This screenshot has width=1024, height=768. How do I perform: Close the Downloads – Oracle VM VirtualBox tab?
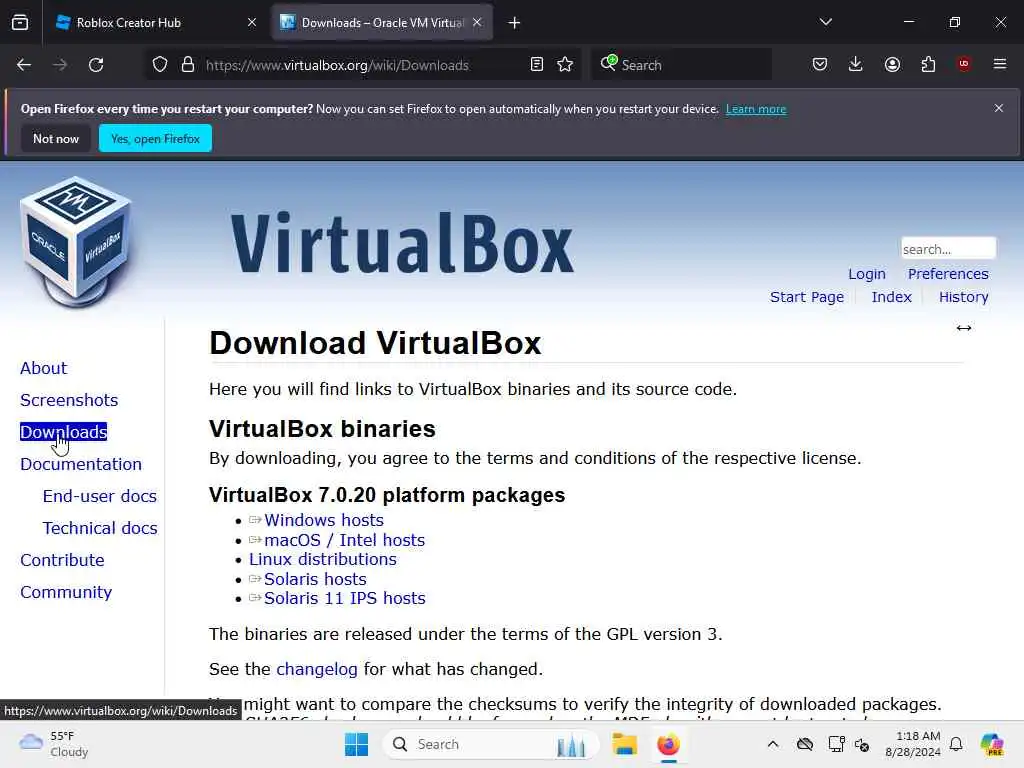[x=477, y=23]
